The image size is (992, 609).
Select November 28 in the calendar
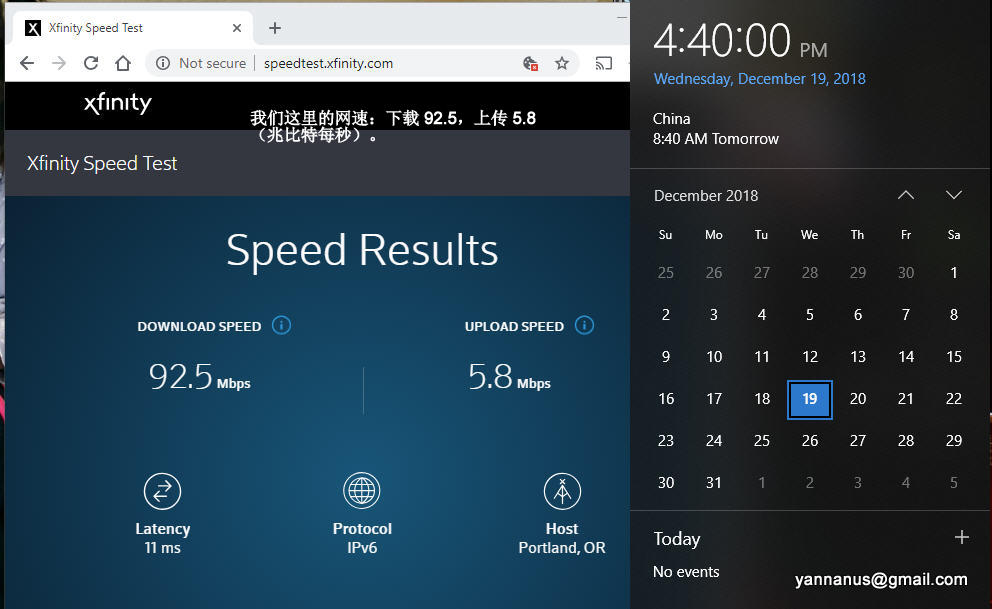click(x=810, y=273)
